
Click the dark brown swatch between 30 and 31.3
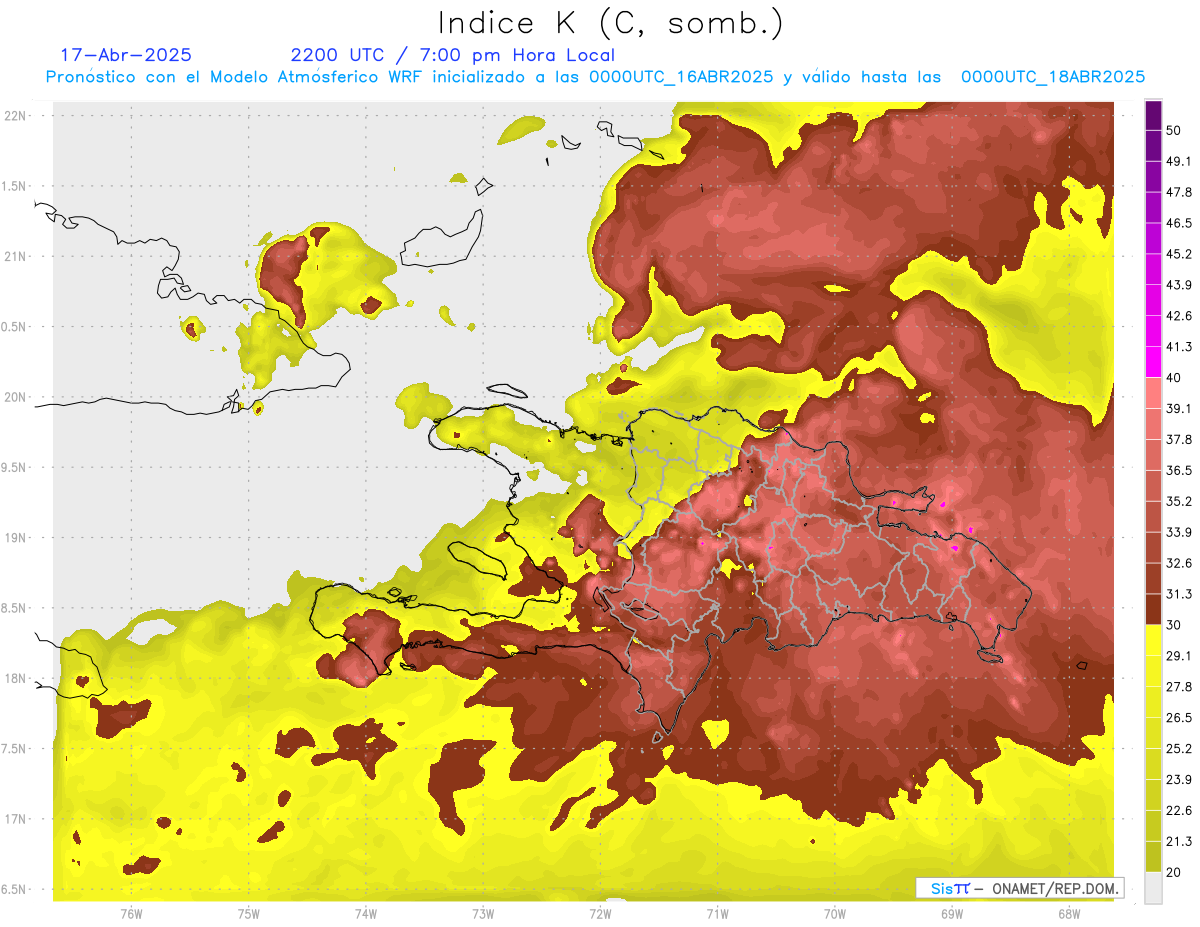(x=1153, y=609)
